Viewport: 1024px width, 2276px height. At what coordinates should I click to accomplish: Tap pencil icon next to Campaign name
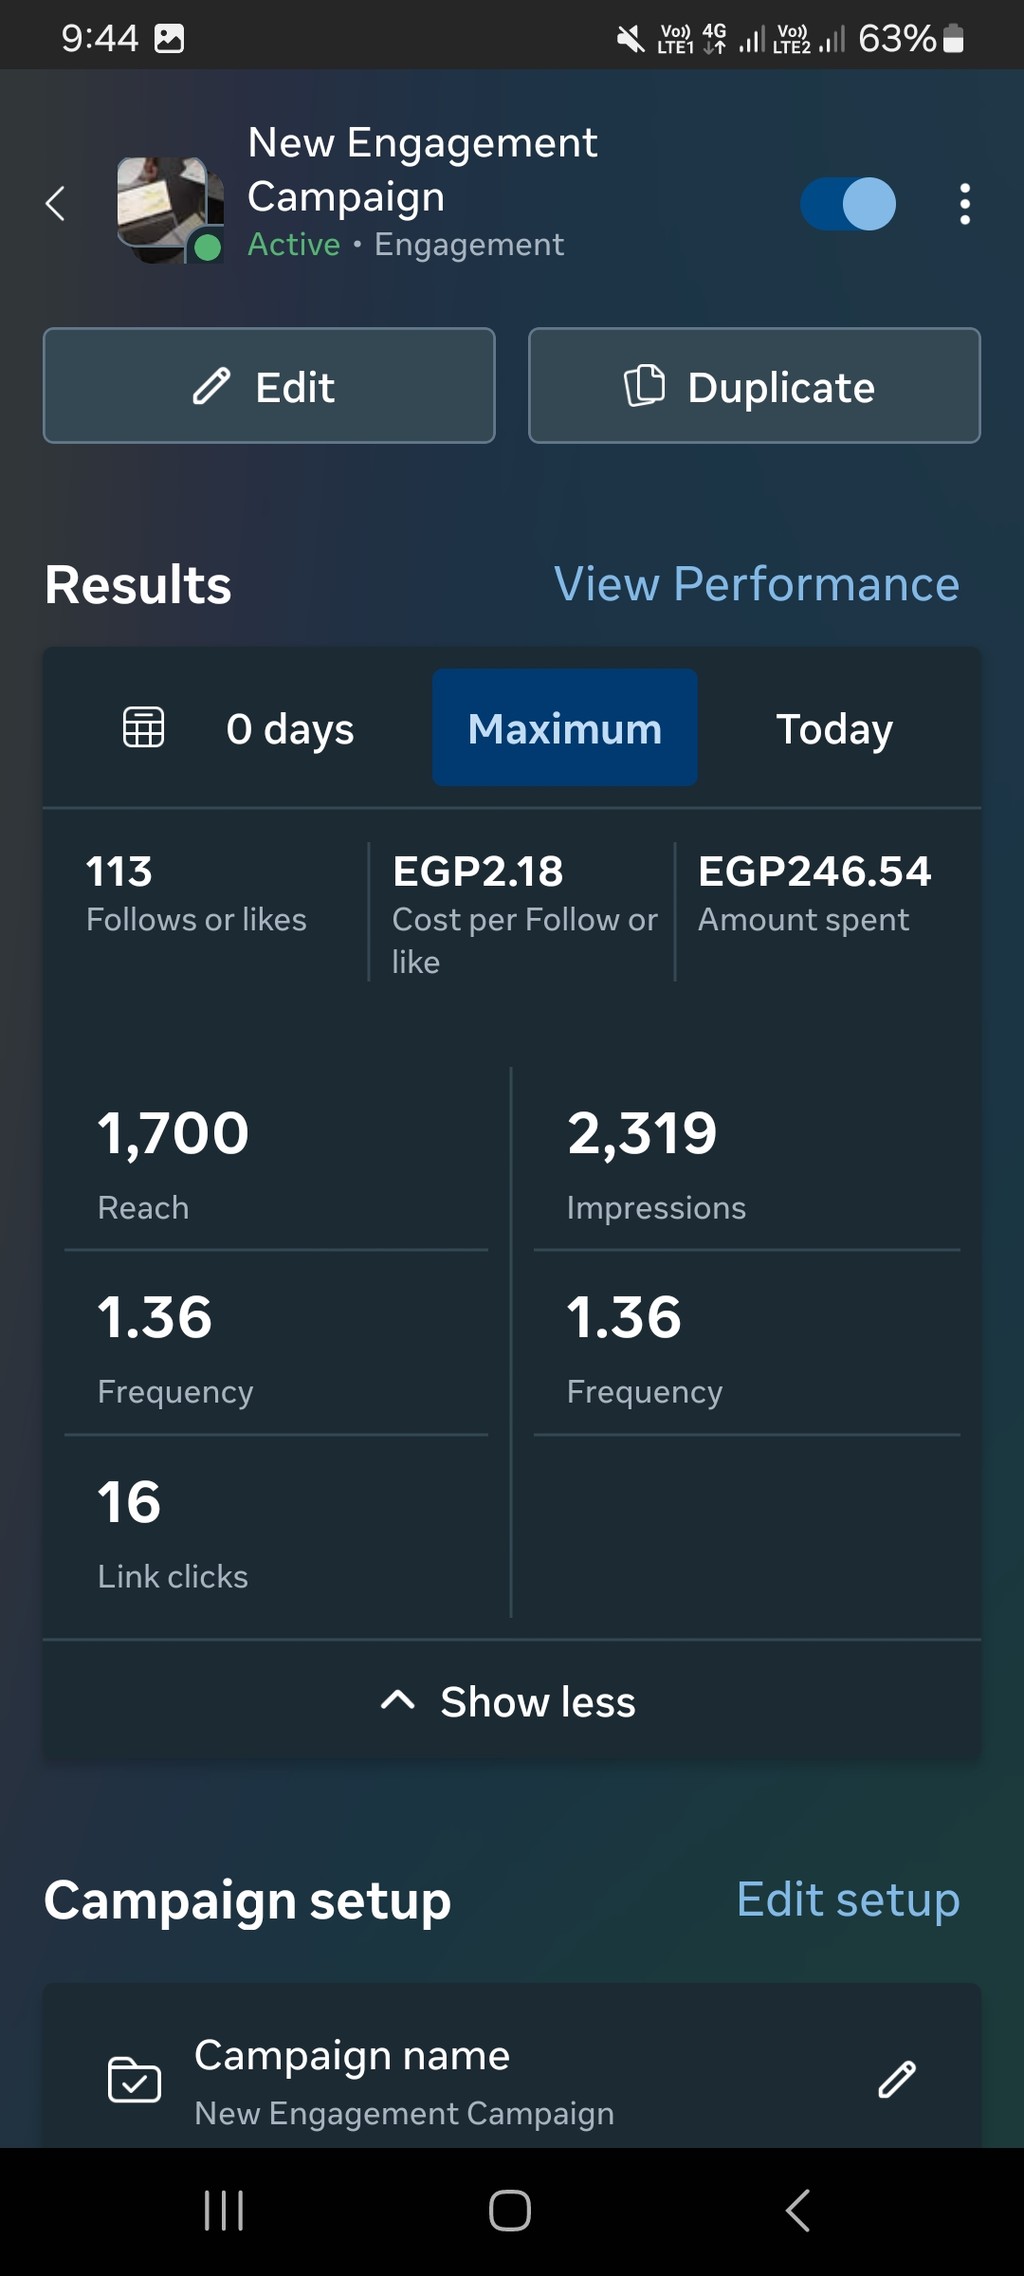coord(896,2079)
